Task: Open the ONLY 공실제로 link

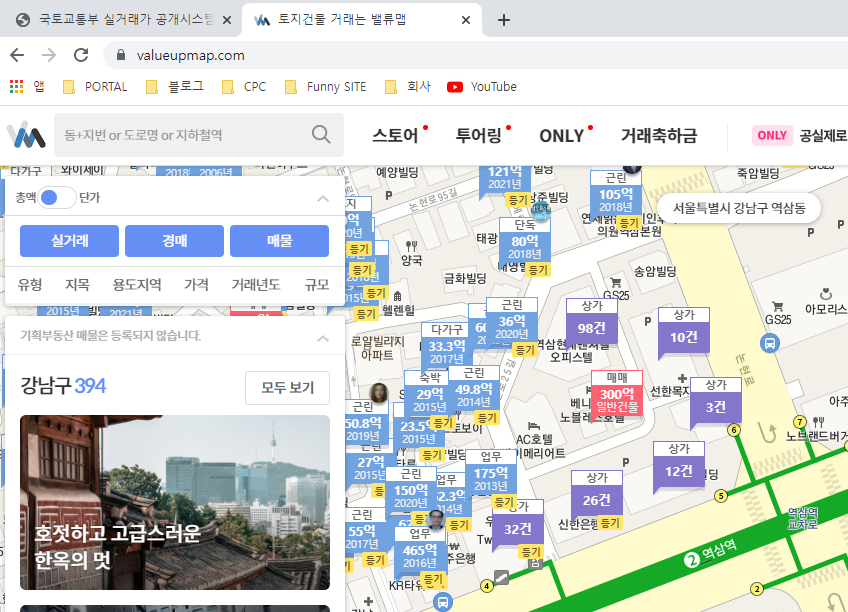Action: pyautogui.click(x=799, y=135)
